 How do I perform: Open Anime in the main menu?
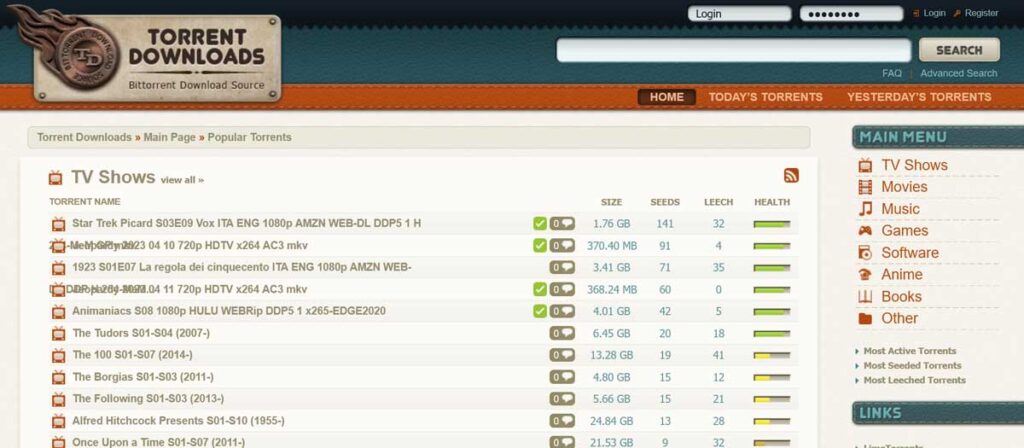902,274
